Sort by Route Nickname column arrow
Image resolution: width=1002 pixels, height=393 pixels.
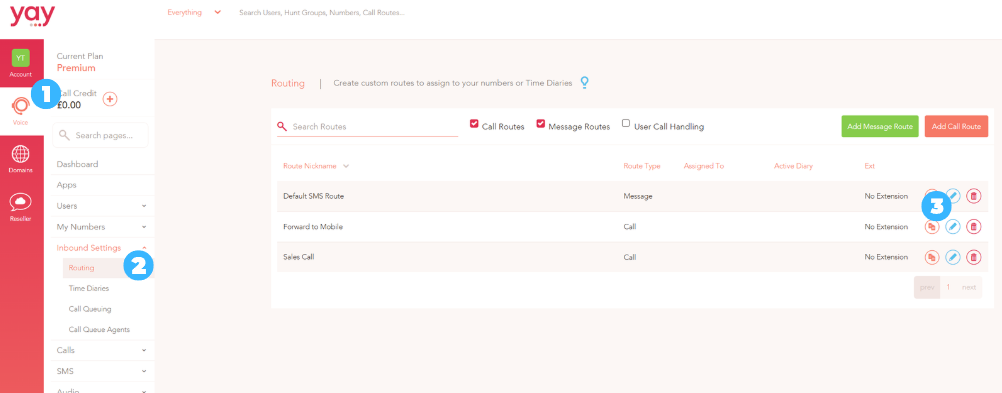(346, 166)
